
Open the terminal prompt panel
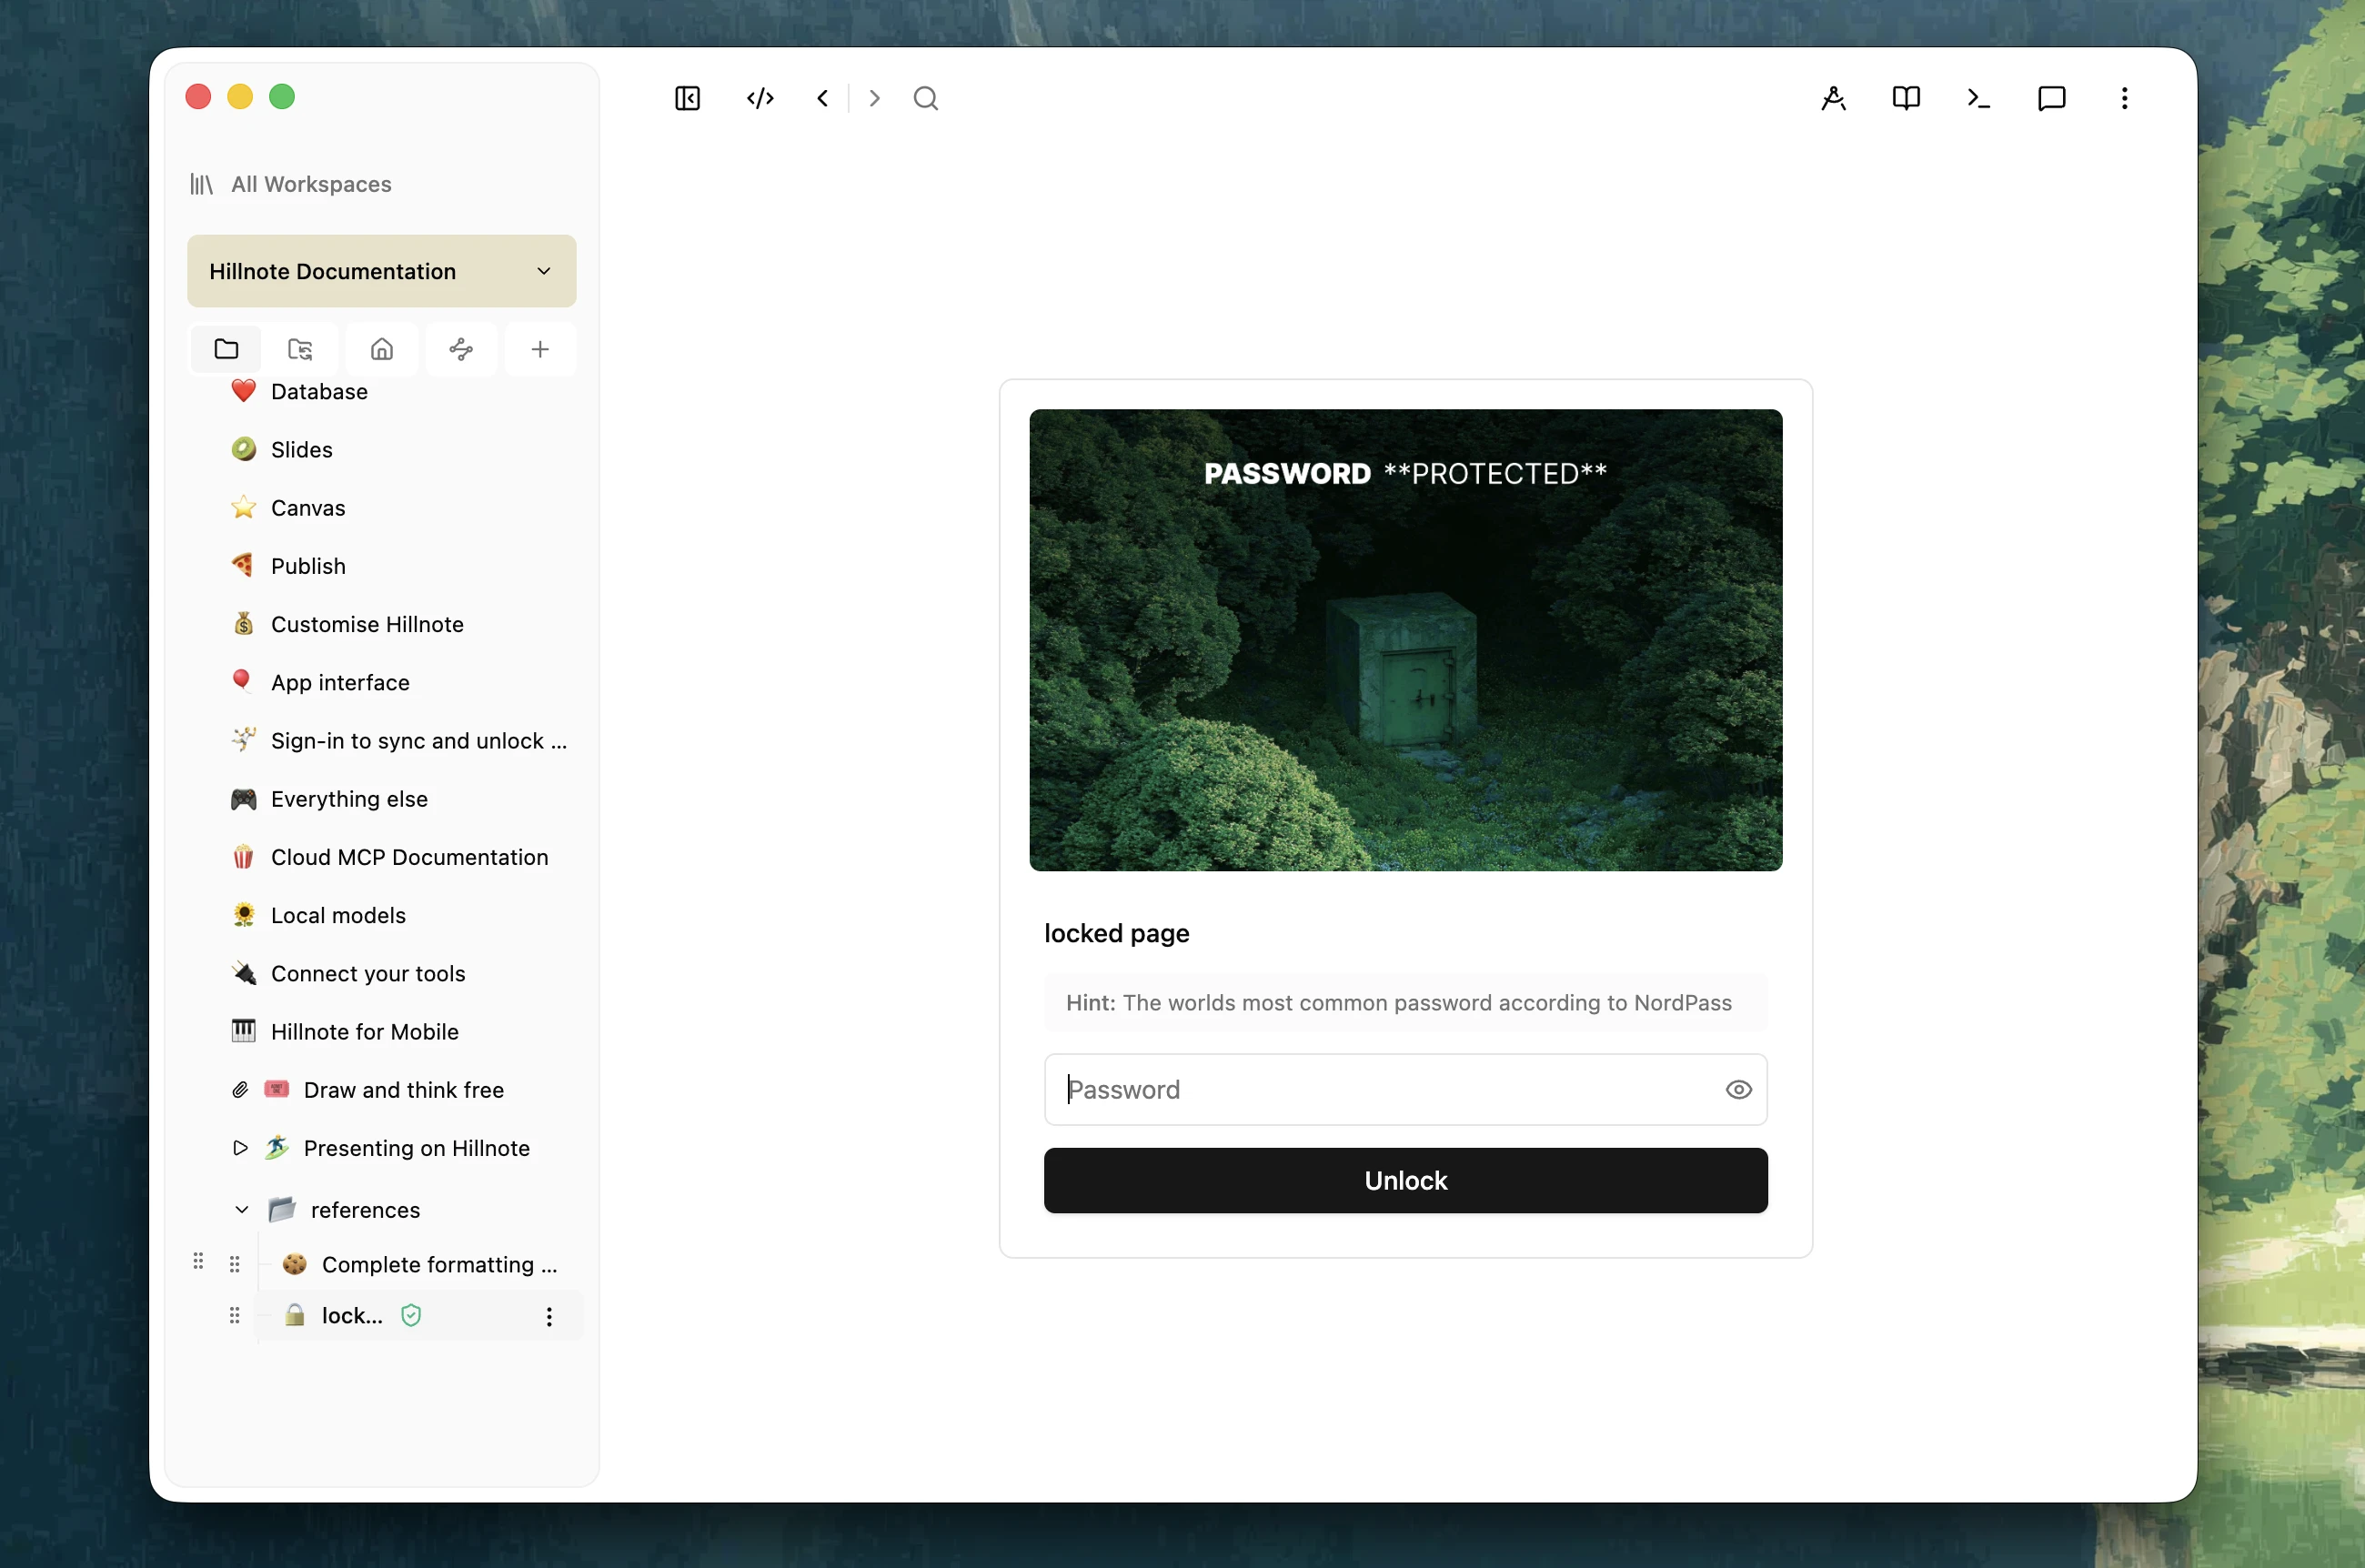click(1979, 98)
